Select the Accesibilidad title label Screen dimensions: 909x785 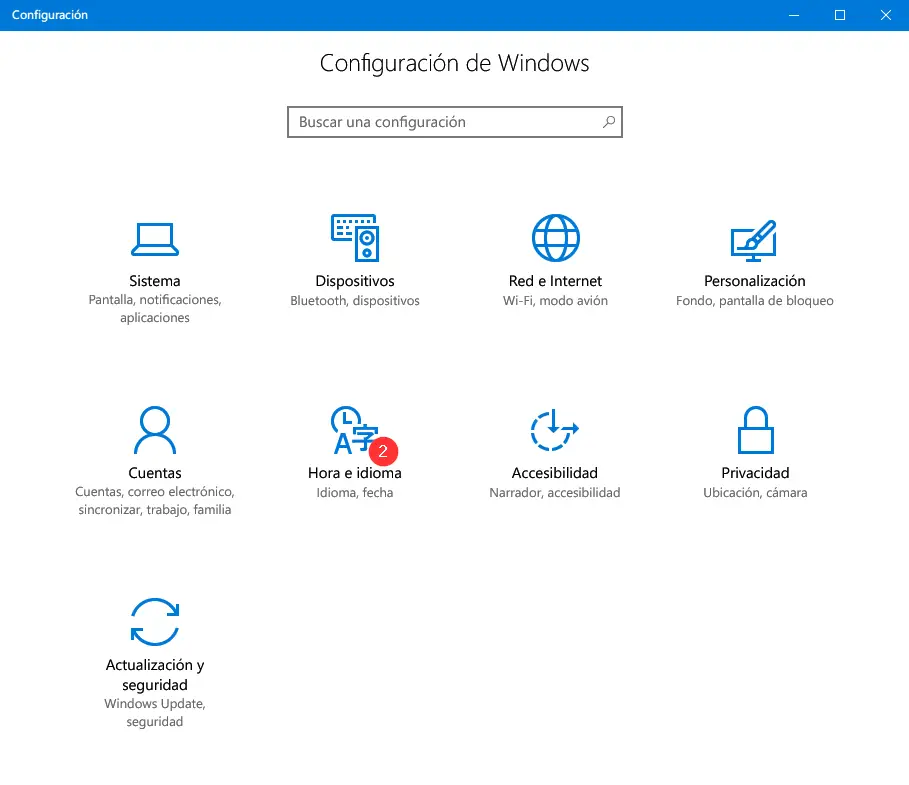coord(555,473)
